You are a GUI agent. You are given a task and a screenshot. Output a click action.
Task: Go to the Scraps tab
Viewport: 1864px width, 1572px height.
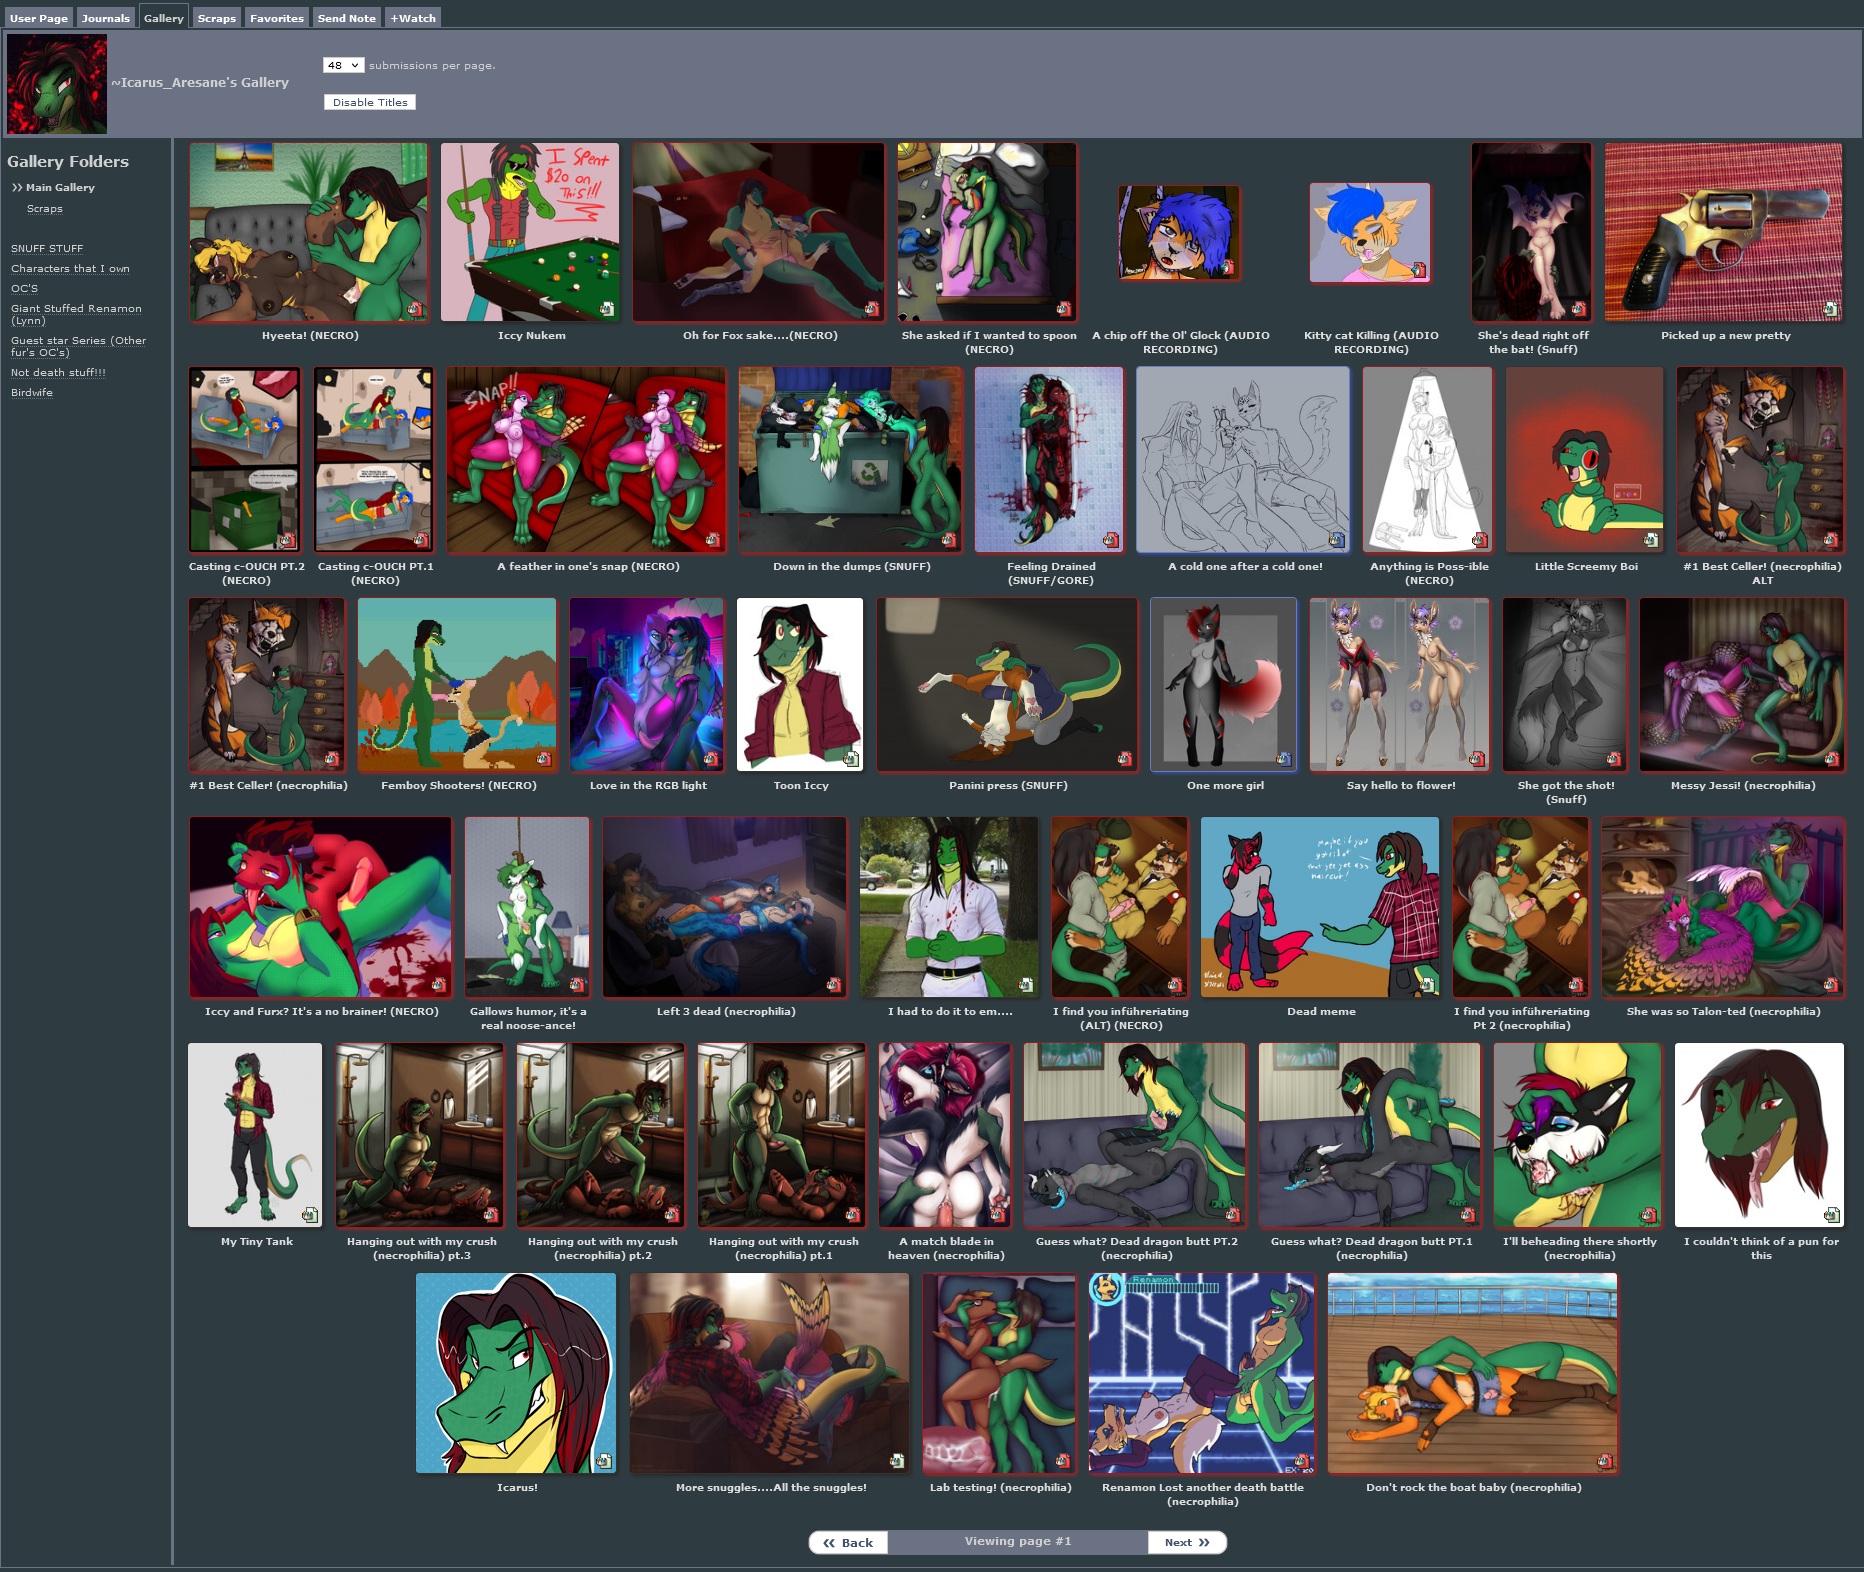tap(217, 18)
